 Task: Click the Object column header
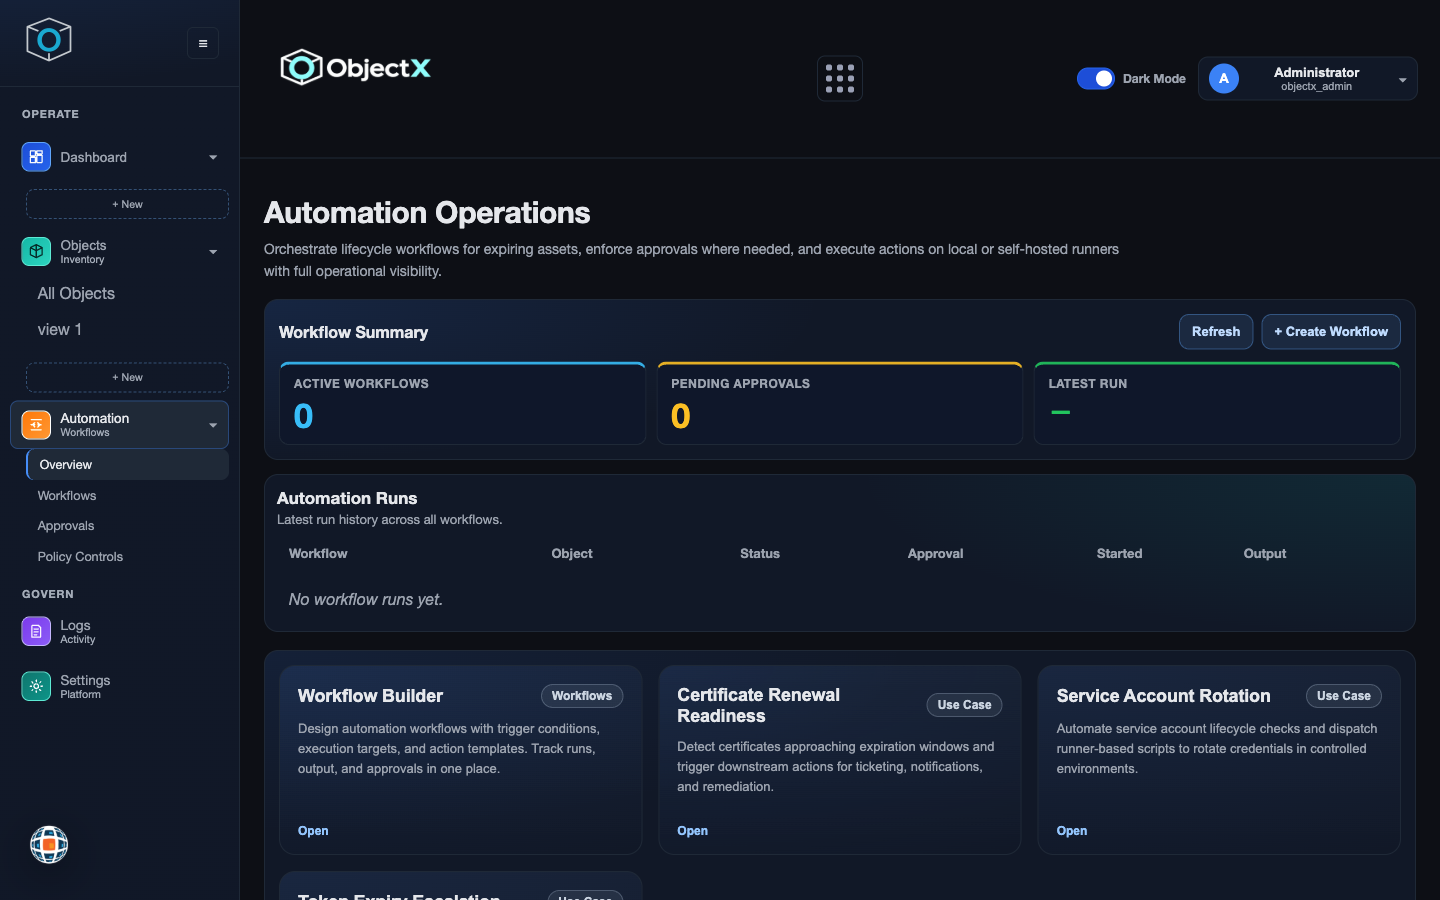572,554
